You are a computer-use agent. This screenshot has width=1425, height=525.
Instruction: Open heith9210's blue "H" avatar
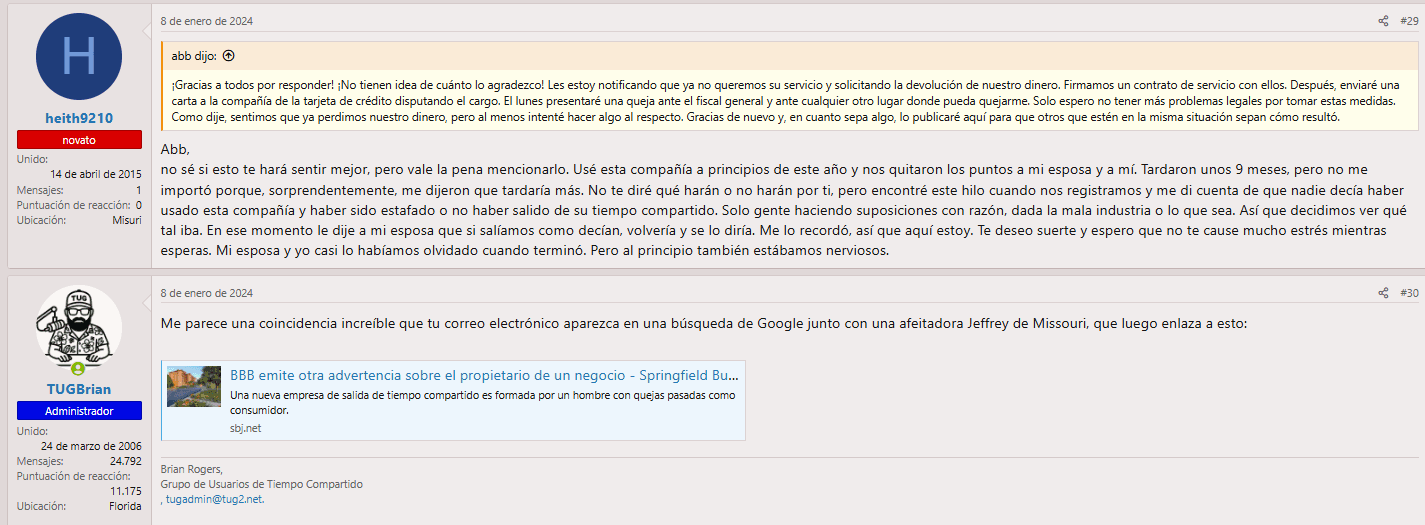click(79, 57)
